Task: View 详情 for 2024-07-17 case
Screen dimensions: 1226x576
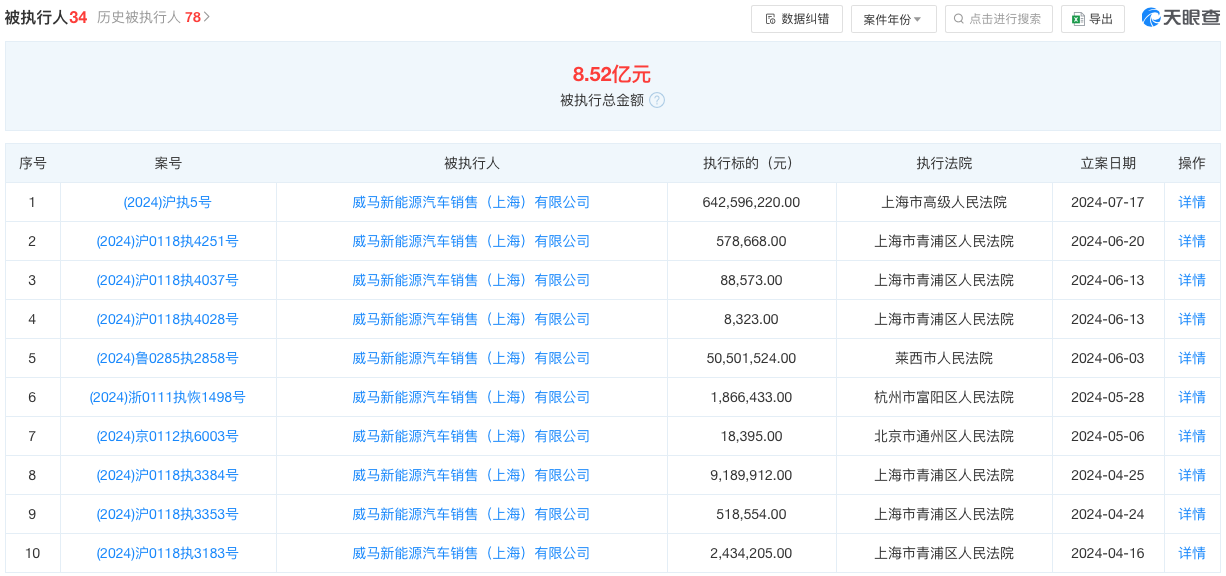Action: pyautogui.click(x=1192, y=202)
